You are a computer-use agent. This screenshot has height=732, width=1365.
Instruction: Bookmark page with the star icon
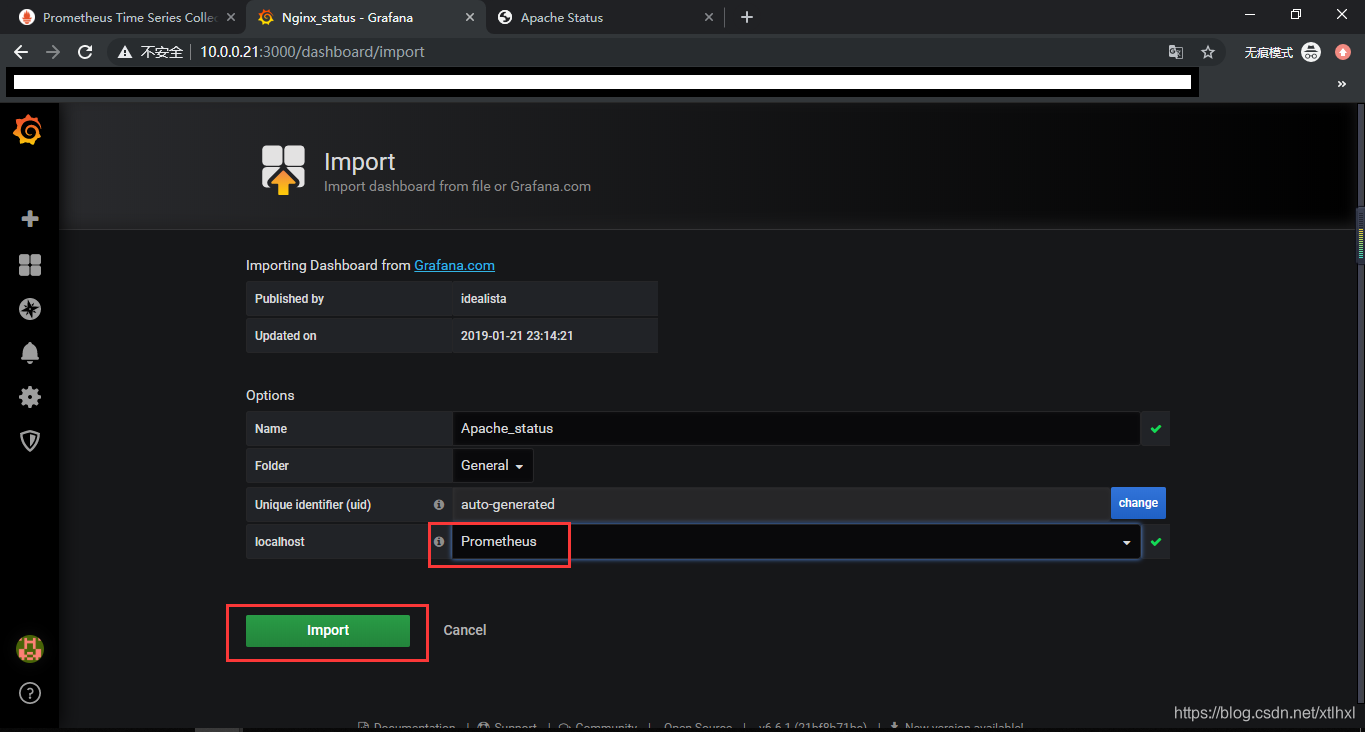[x=1208, y=52]
